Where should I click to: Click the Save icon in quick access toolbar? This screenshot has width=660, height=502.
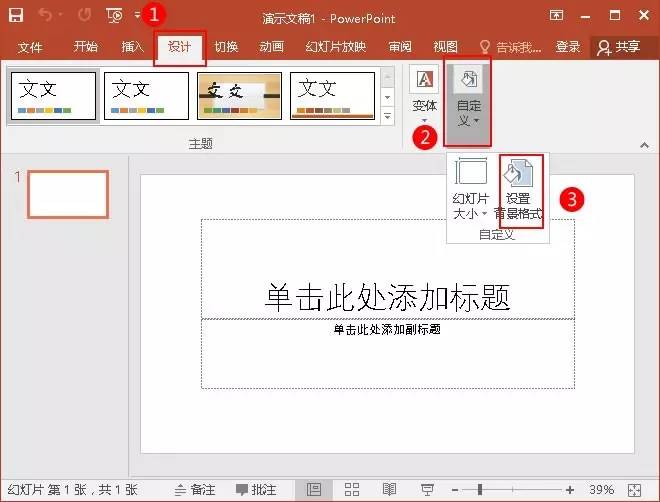coord(16,16)
